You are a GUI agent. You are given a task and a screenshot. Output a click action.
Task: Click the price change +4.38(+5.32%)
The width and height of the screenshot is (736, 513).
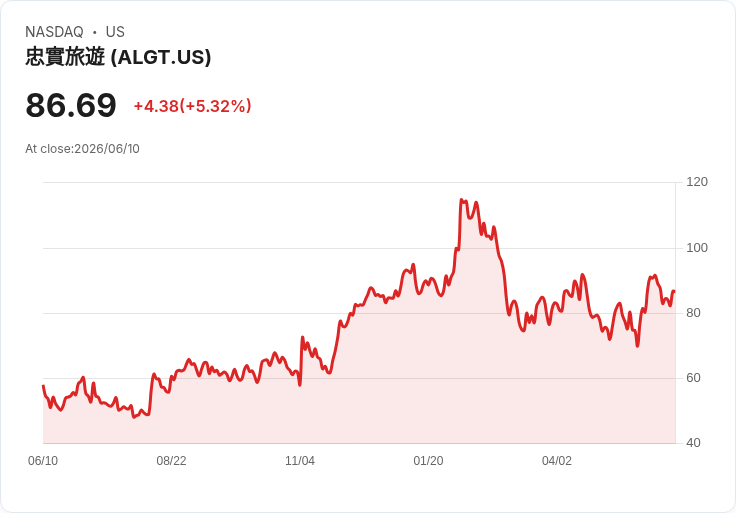[x=193, y=106]
